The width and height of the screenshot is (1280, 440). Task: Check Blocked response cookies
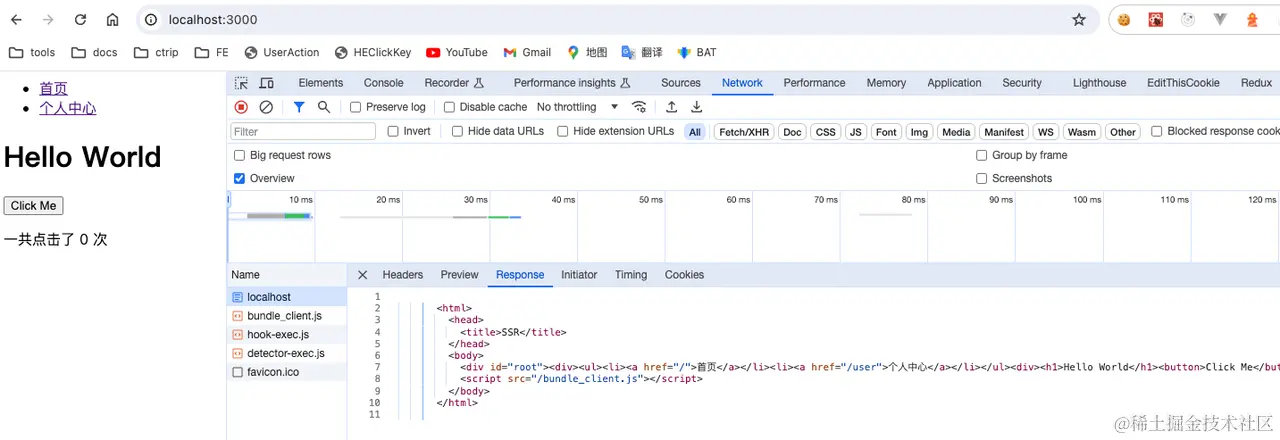pyautogui.click(x=1157, y=131)
